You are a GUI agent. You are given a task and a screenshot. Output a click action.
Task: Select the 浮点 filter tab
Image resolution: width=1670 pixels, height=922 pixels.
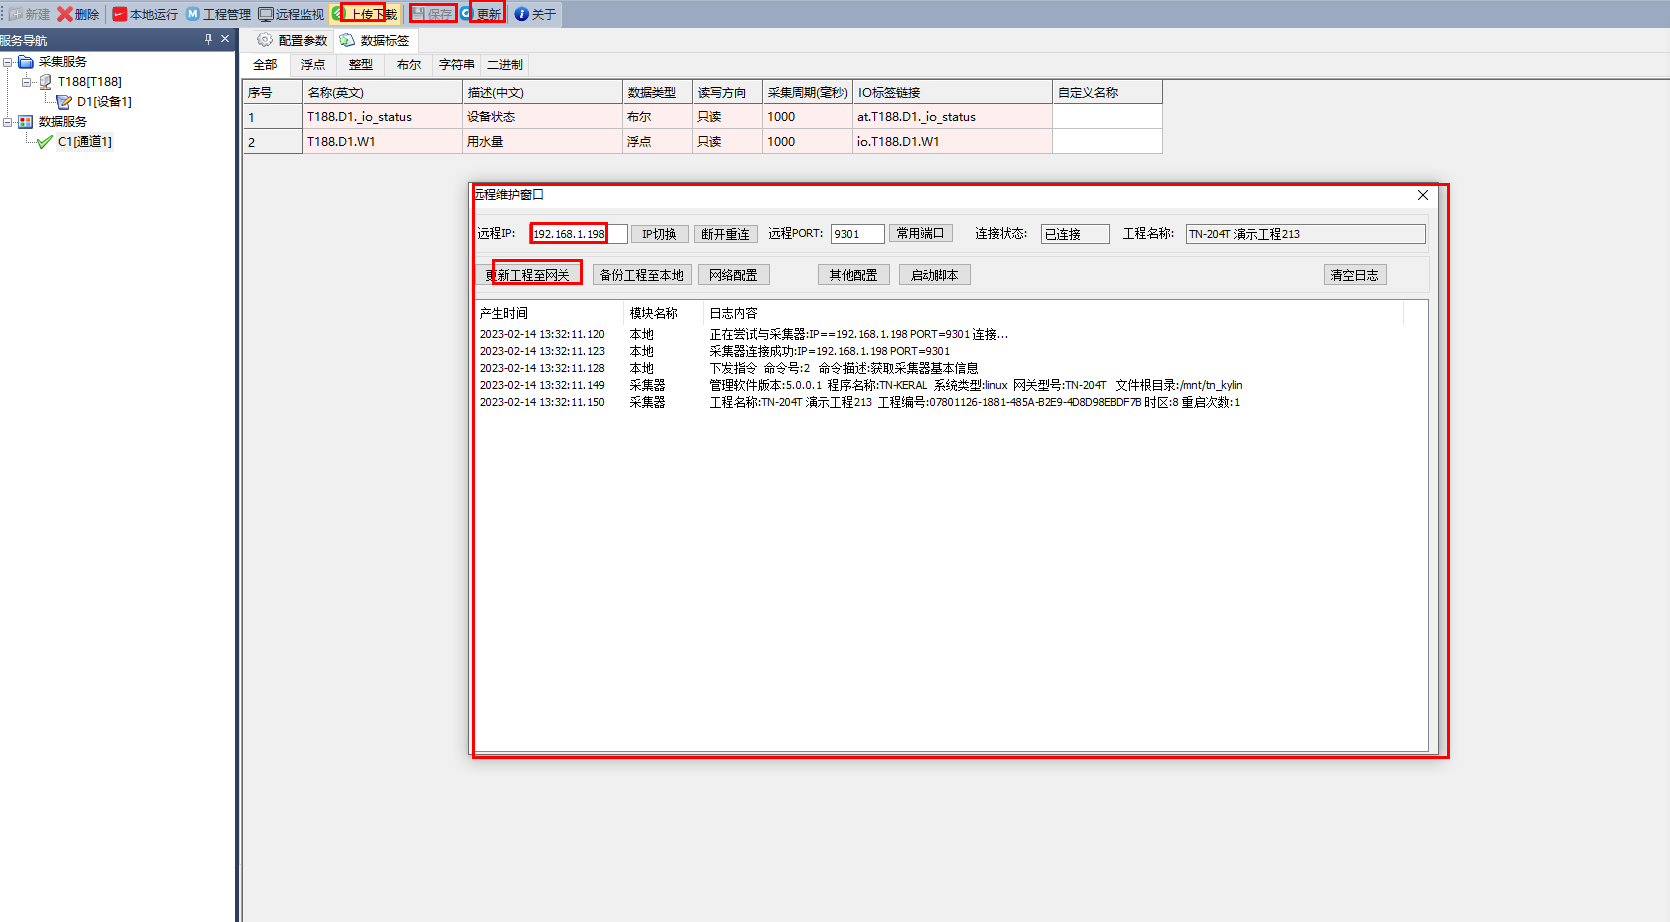click(313, 65)
